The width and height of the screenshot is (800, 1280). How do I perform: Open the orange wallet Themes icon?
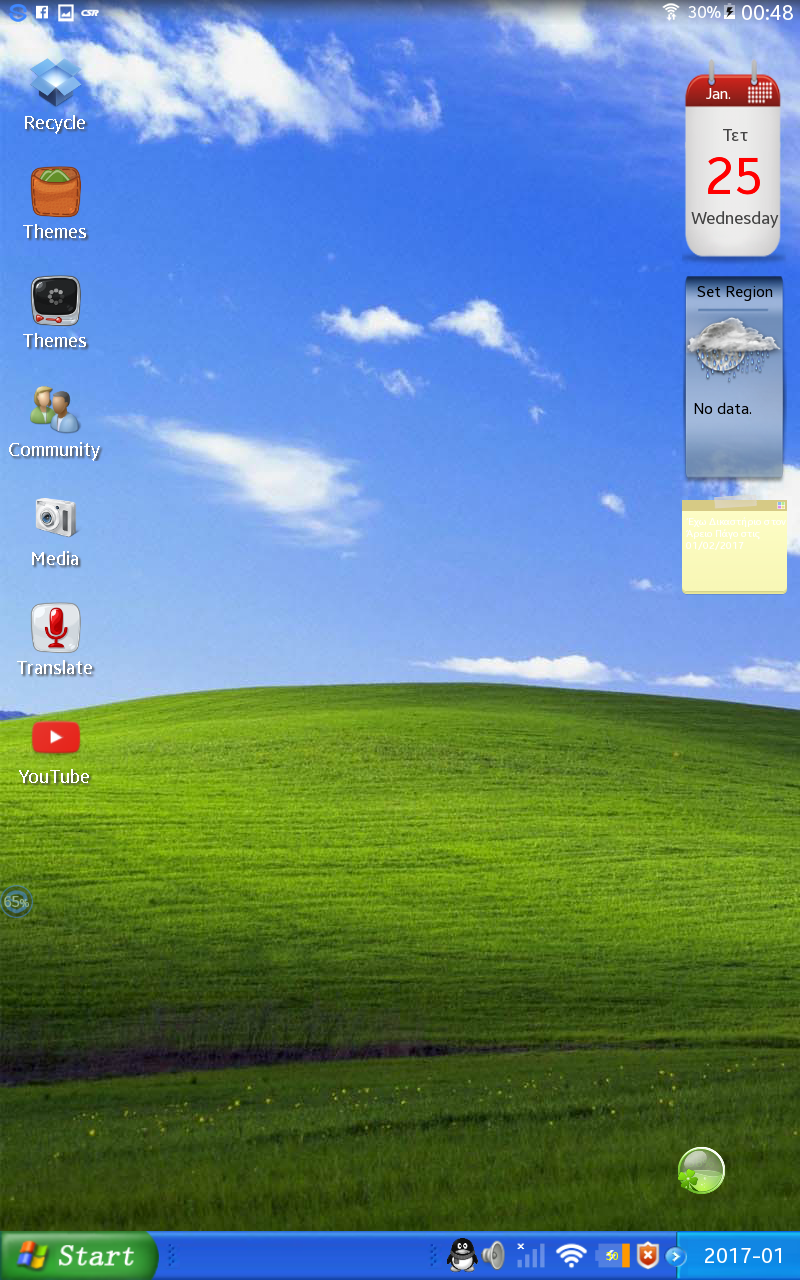55,204
